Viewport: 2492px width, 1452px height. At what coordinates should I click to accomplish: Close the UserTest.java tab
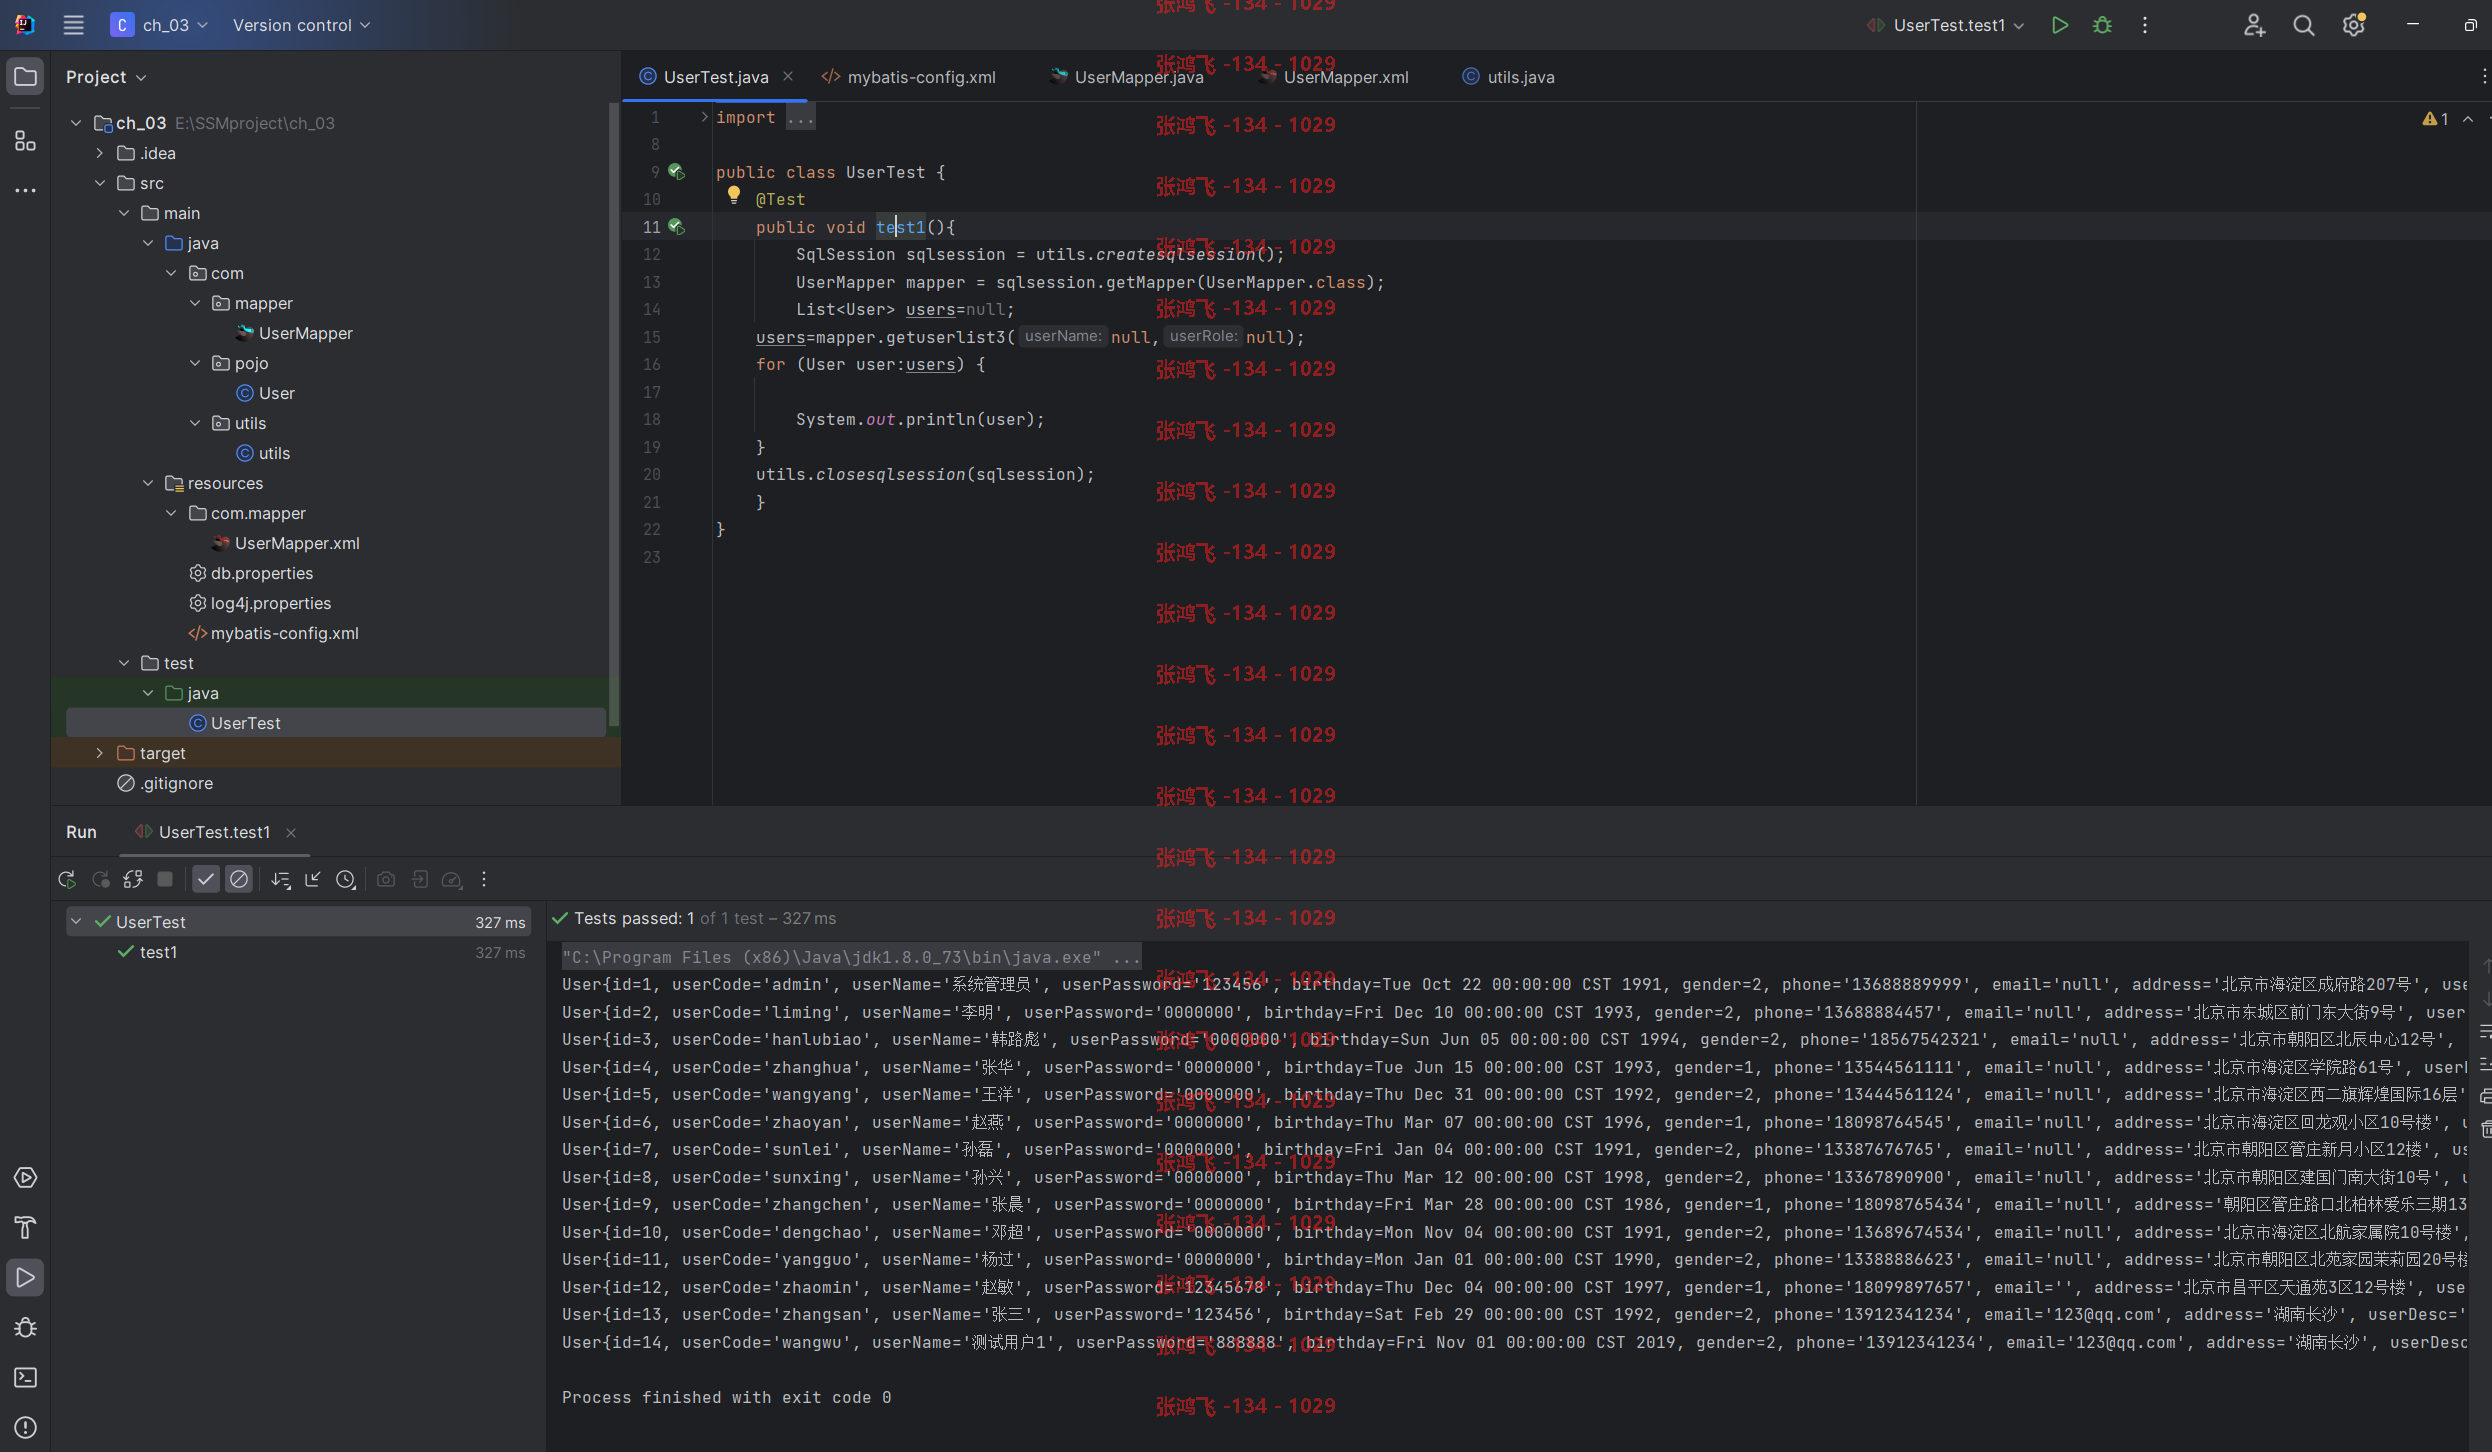pyautogui.click(x=788, y=77)
